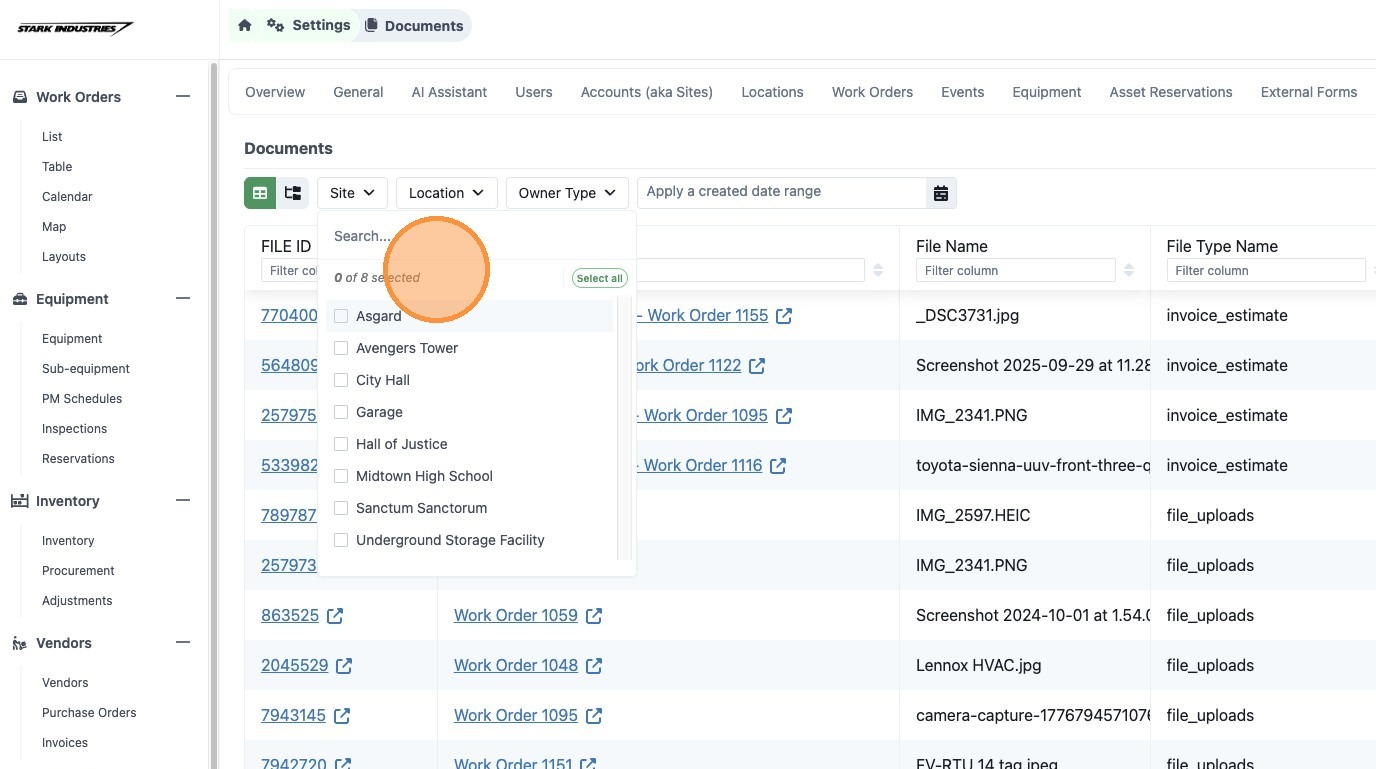Click the Vendors sidebar section icon

[x=20, y=643]
